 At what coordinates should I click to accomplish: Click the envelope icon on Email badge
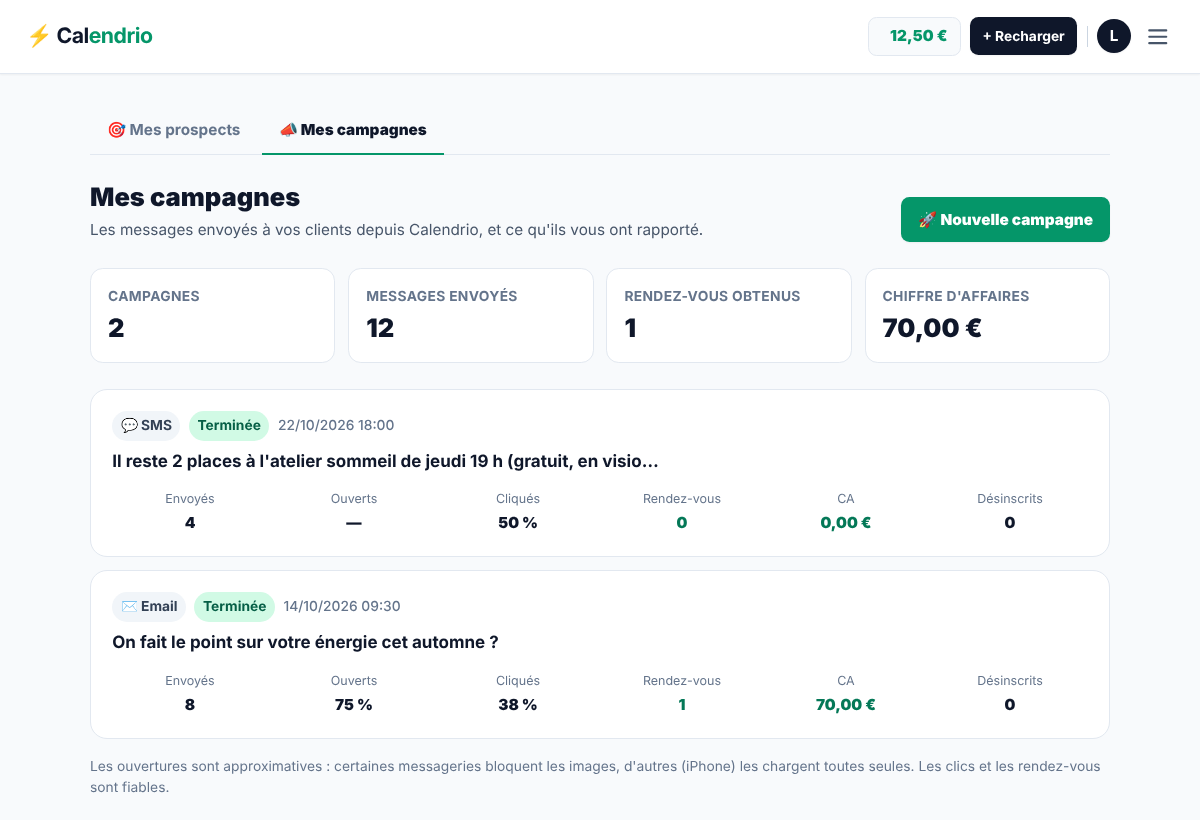pos(129,606)
